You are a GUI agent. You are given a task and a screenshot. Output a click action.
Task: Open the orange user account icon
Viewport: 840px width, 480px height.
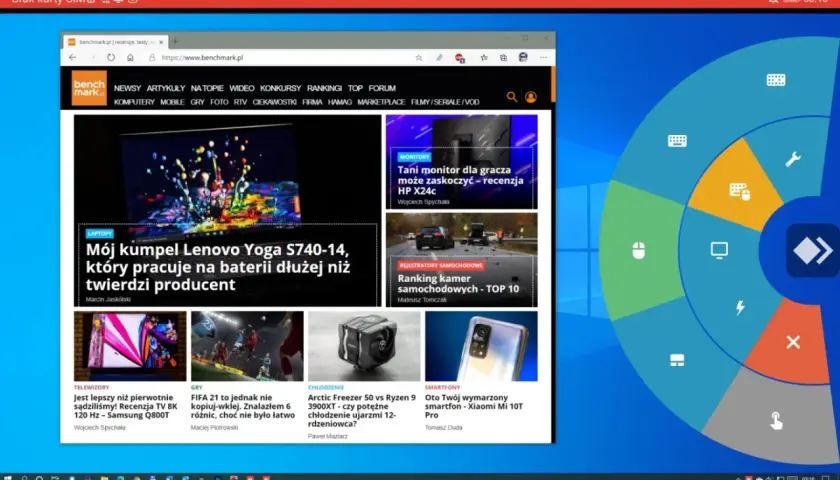pyautogui.click(x=531, y=96)
